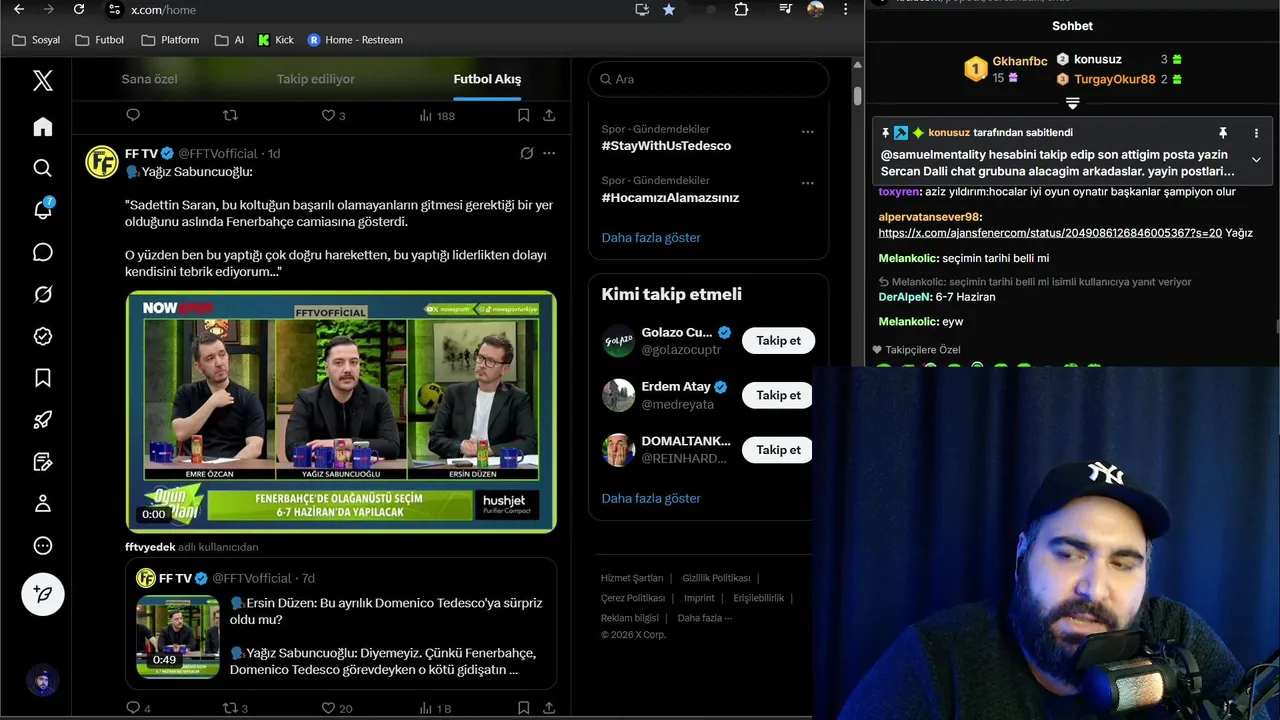Click Daha fazla göster under Kimi takip etmeli
This screenshot has width=1280, height=720.
[x=651, y=499]
